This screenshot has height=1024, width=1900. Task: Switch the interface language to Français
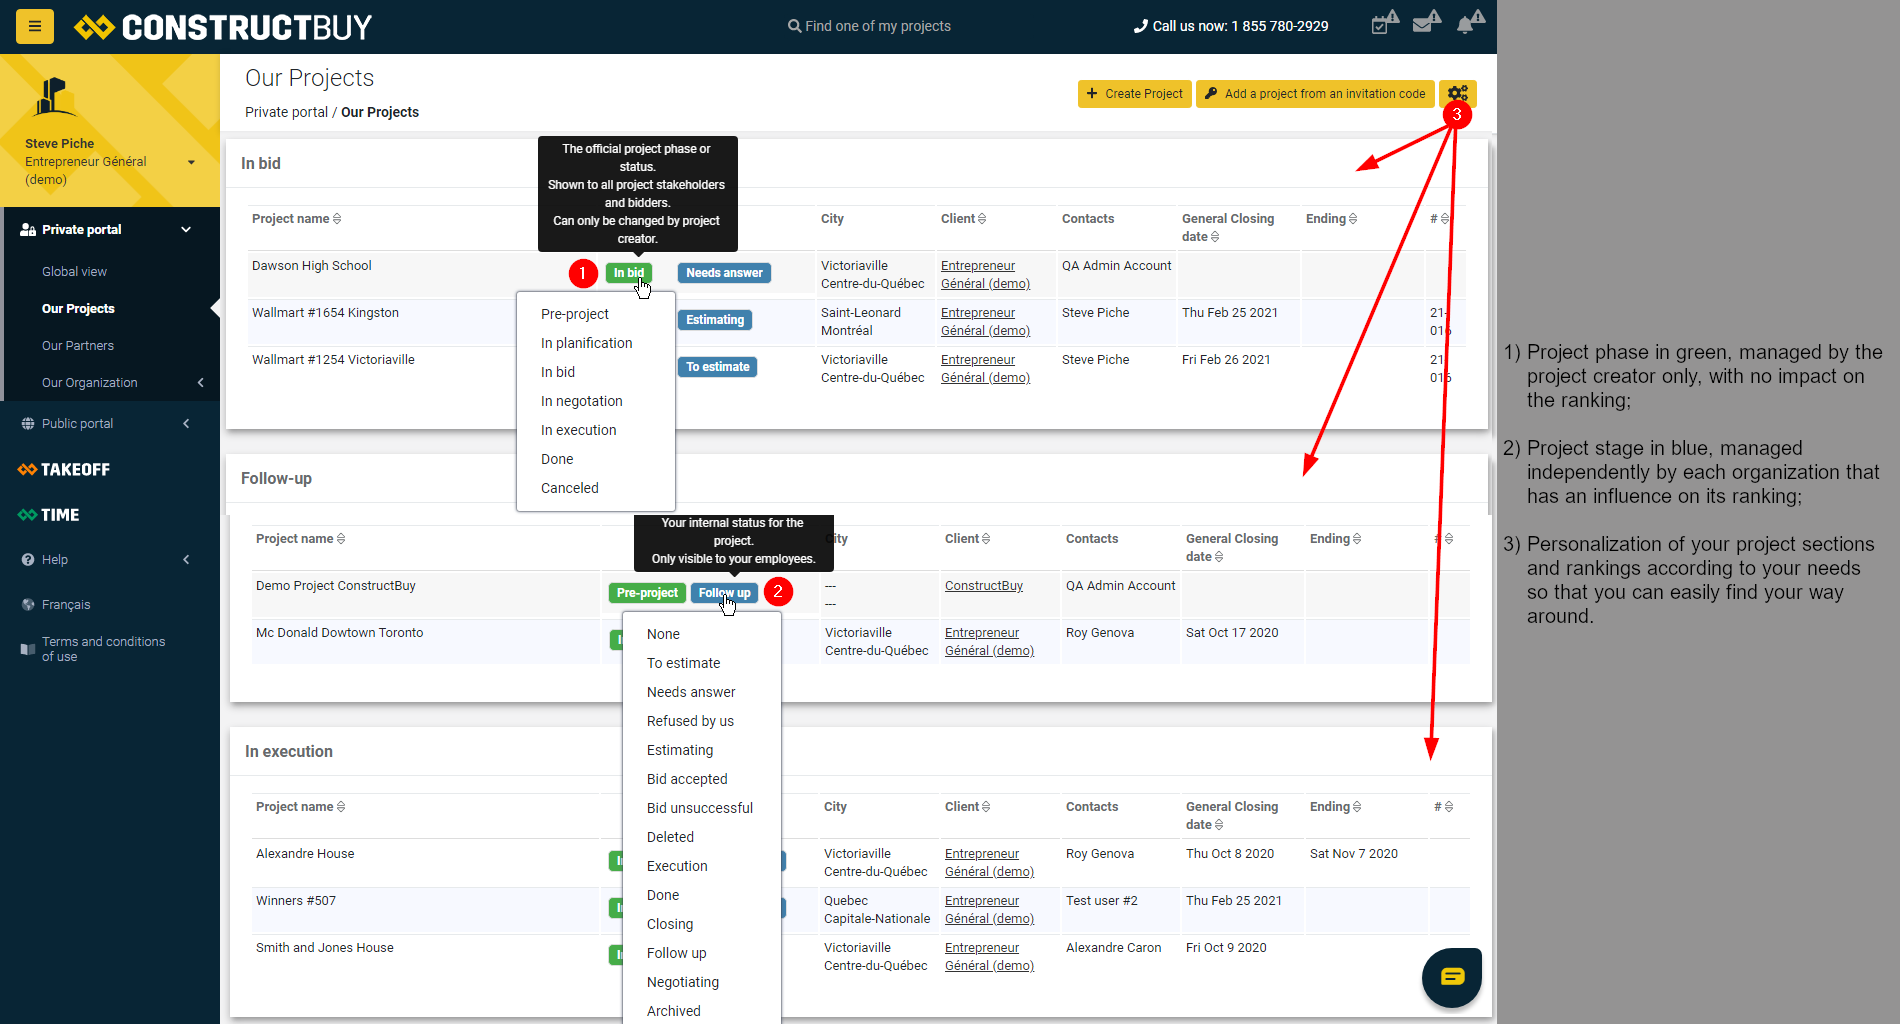click(x=67, y=604)
